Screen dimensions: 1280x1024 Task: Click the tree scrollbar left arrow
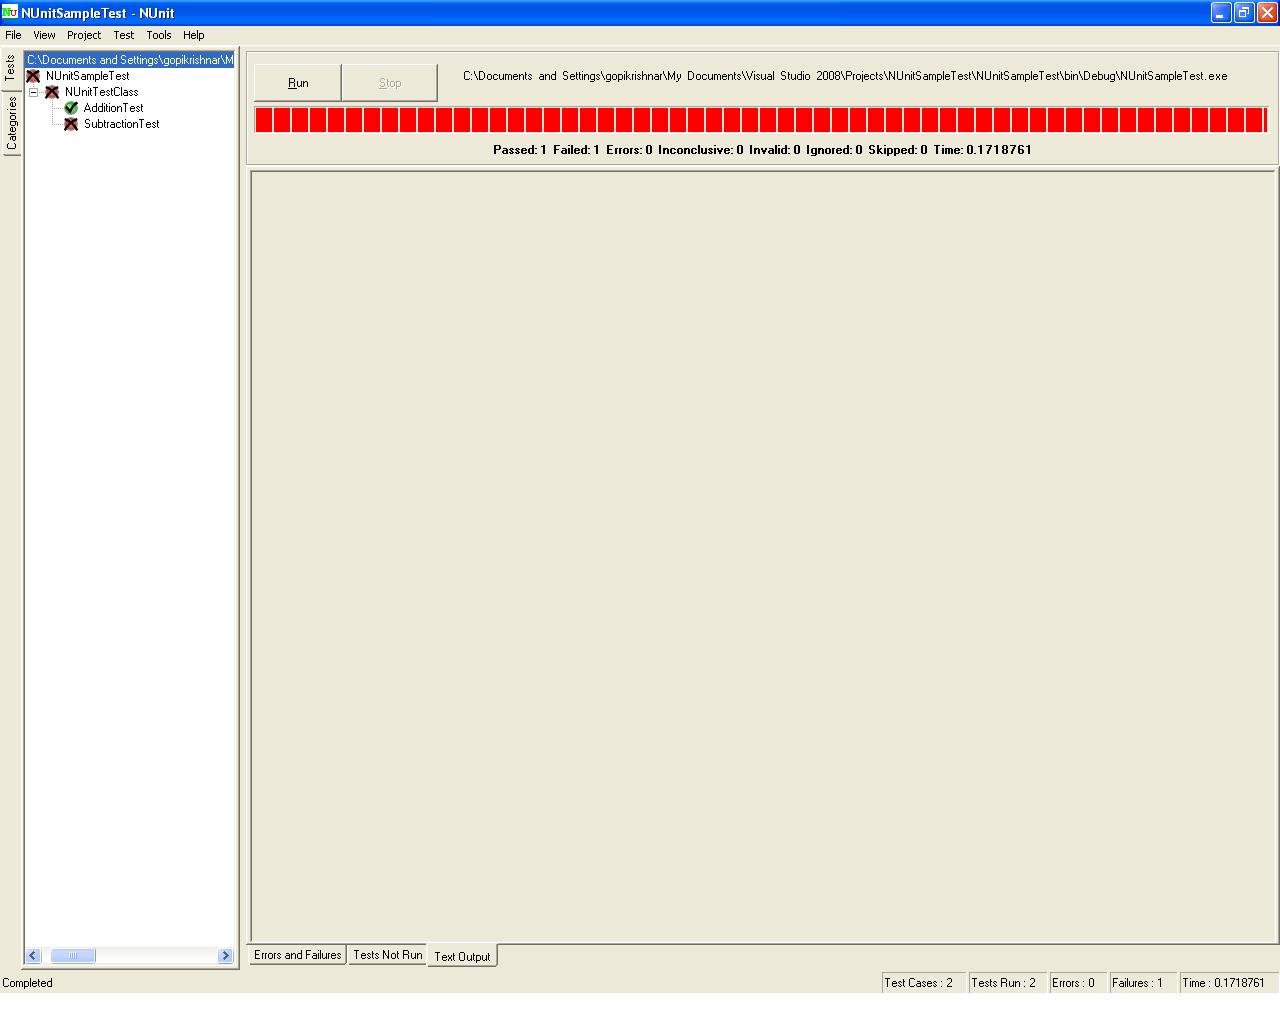pos(33,956)
